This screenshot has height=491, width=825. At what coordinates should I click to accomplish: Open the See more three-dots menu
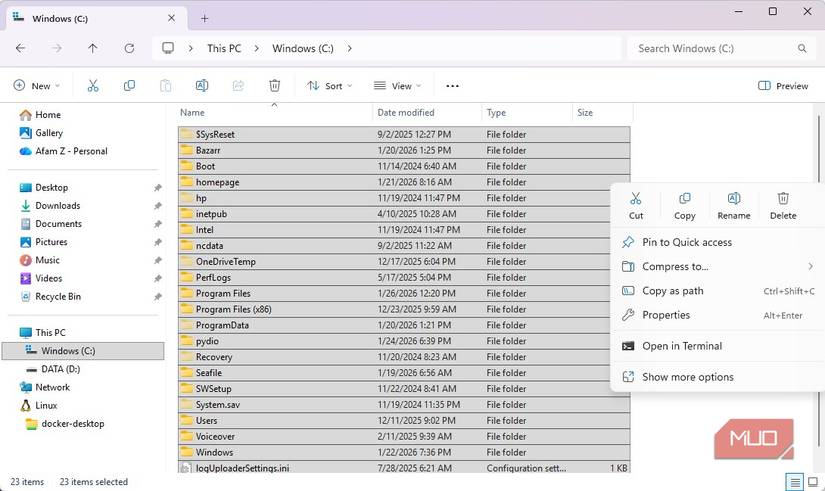[452, 86]
